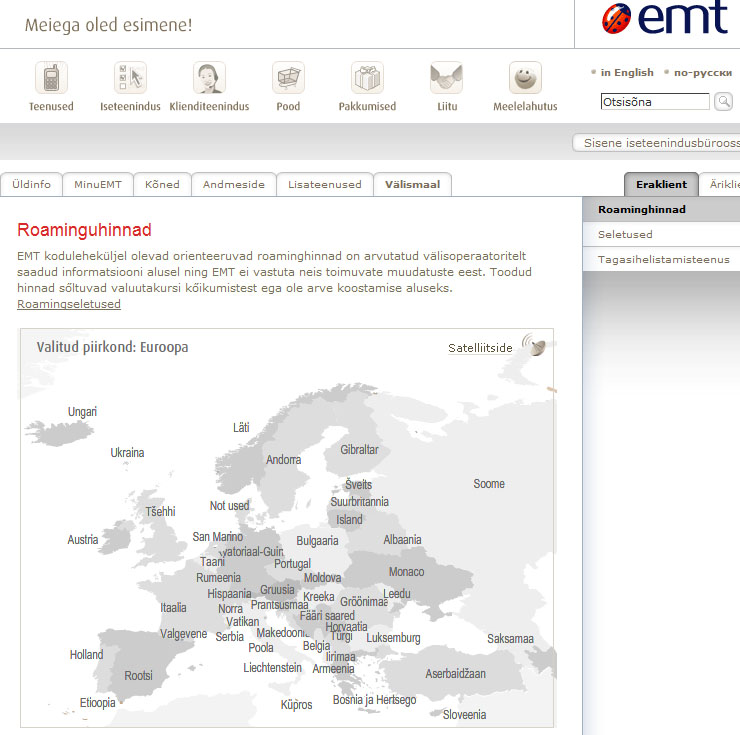The image size is (740, 735).
Task: Select Portugal label on the map
Action: click(292, 564)
